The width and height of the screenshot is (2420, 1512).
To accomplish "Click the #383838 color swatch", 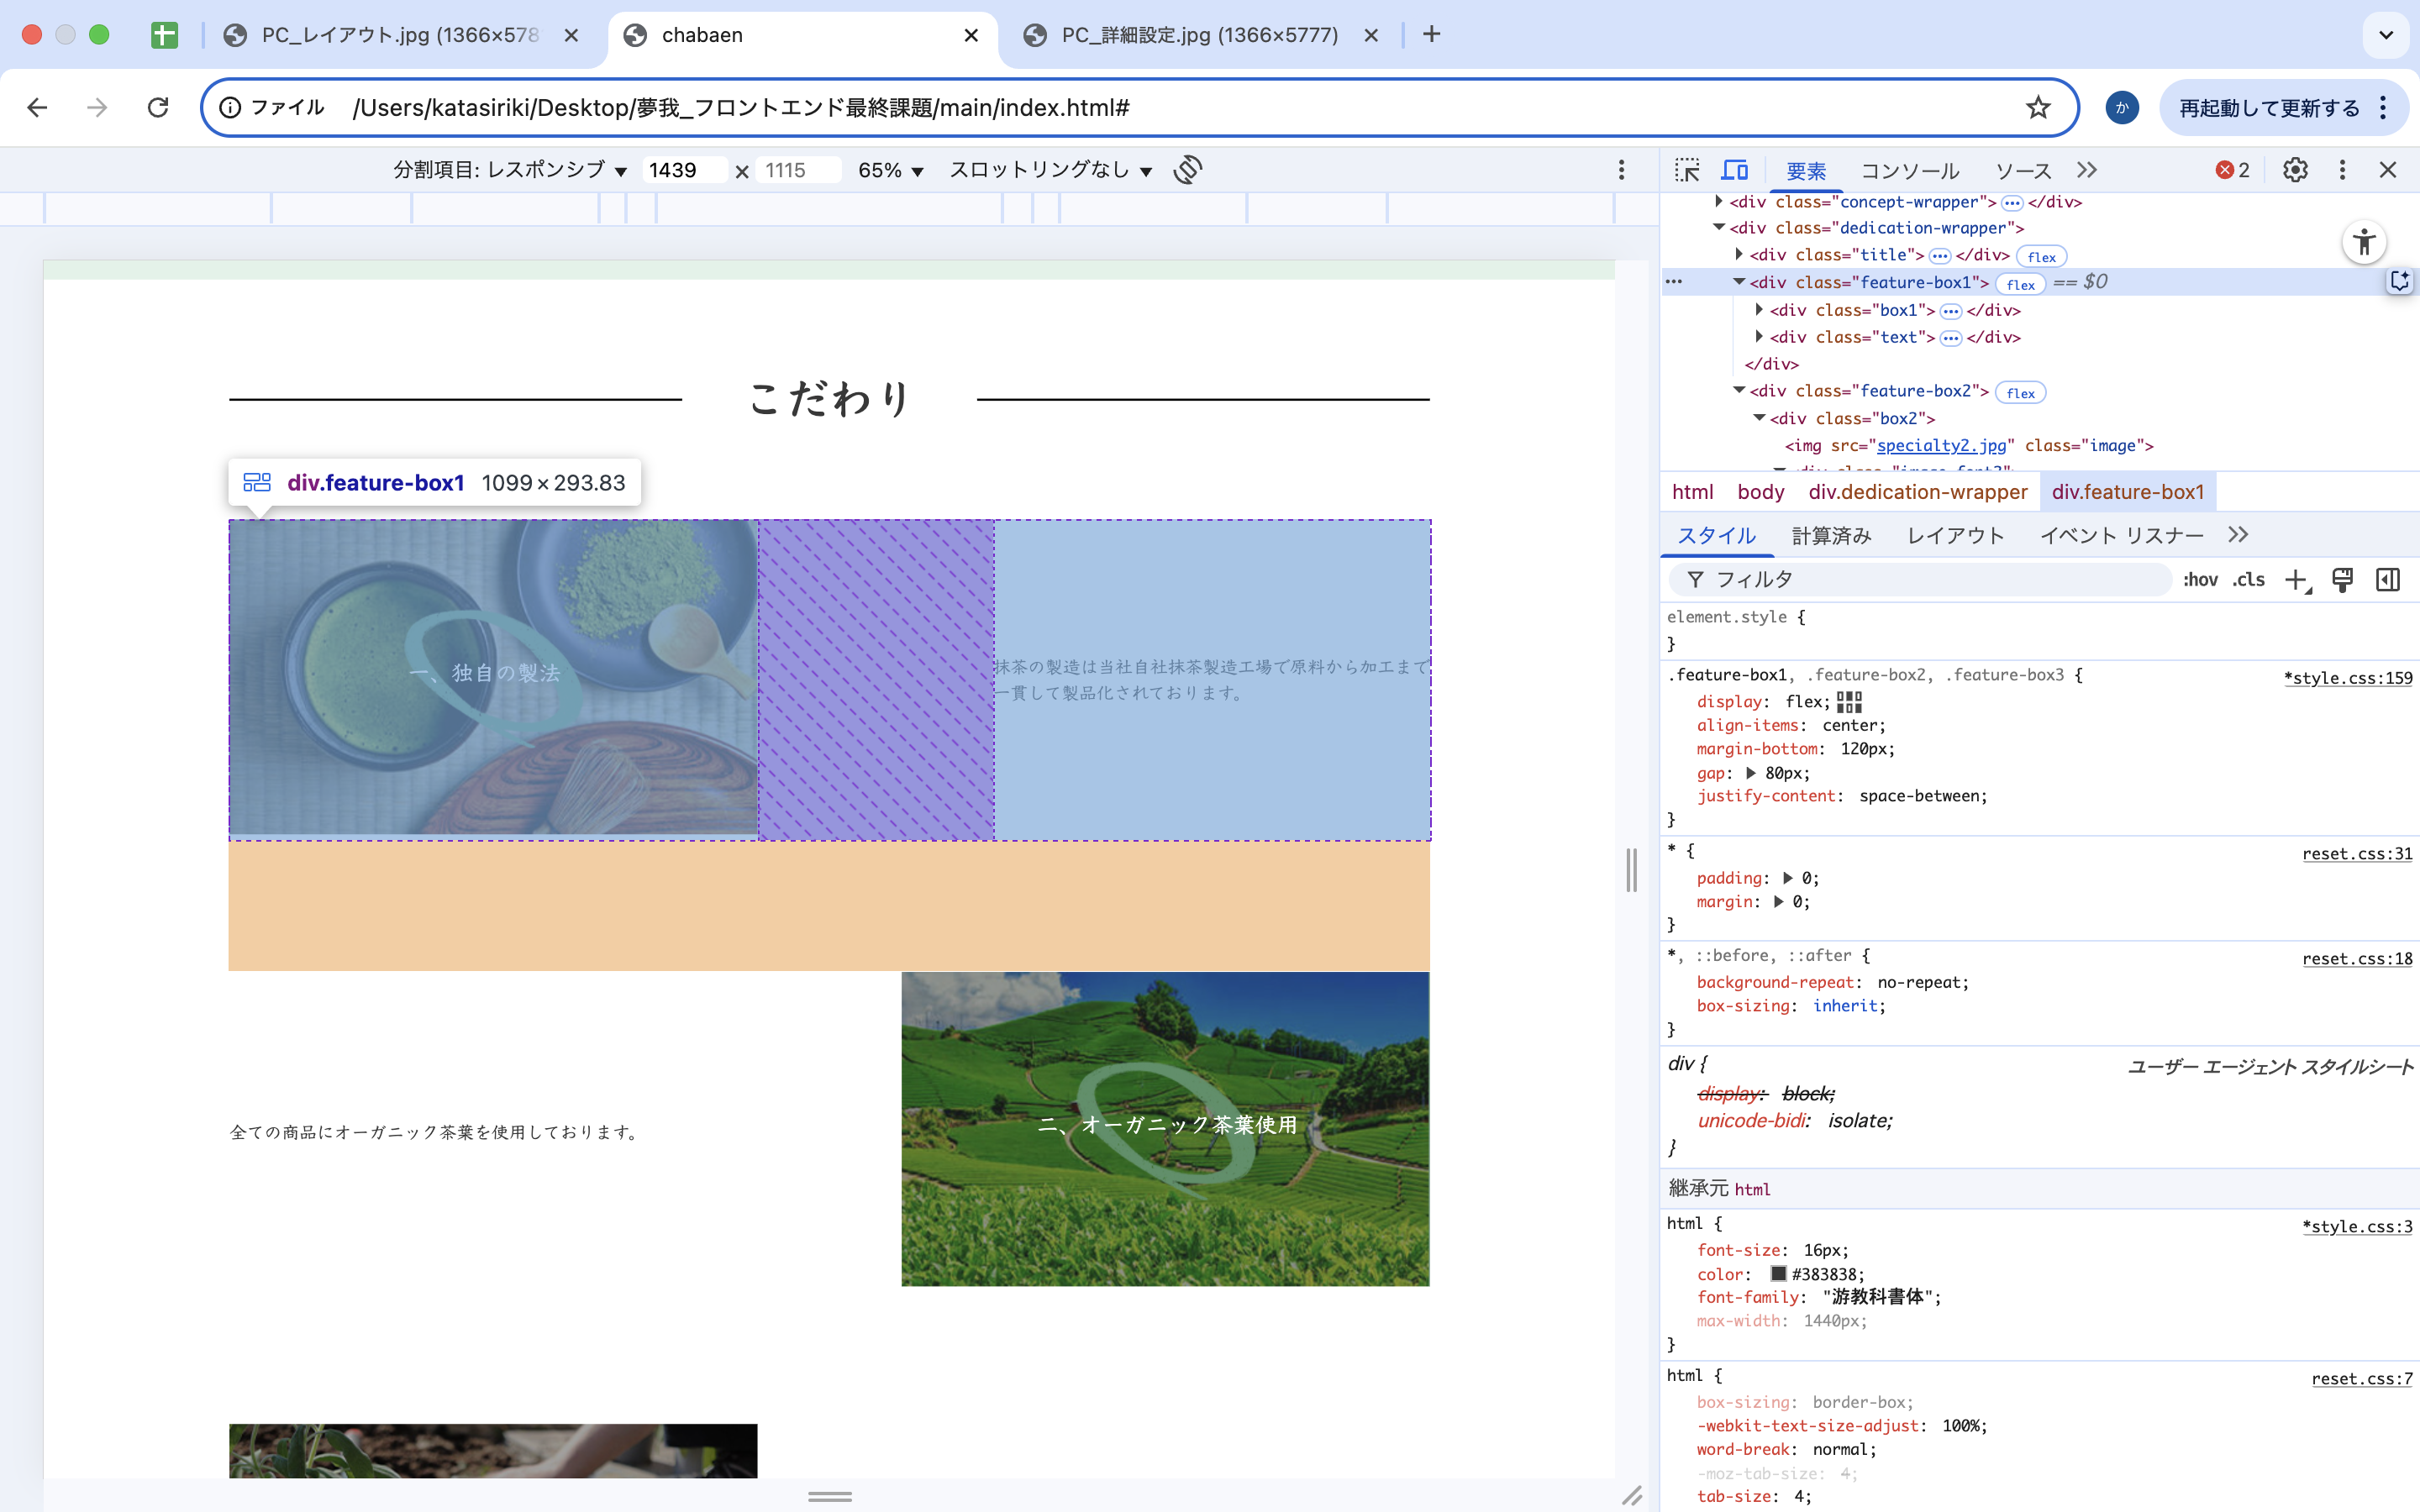I will point(1778,1274).
